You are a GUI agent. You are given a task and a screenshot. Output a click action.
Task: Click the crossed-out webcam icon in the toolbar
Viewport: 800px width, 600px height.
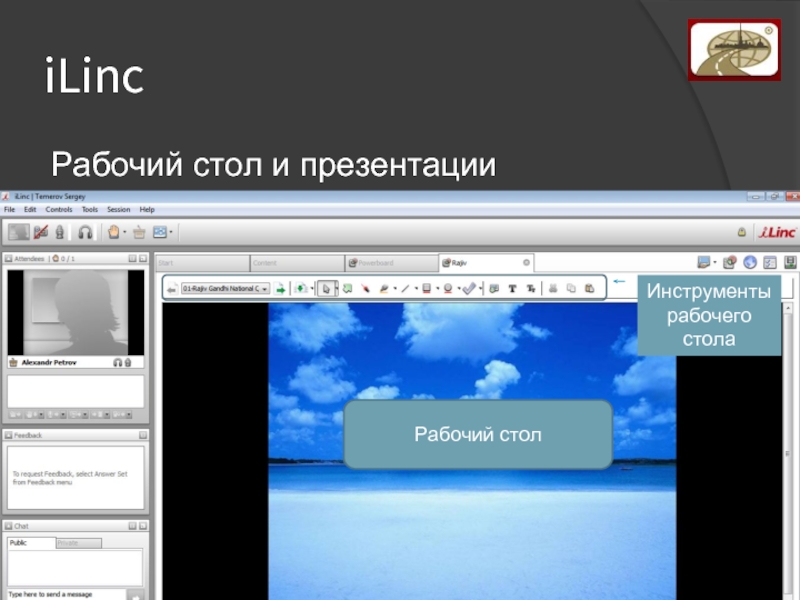pyautogui.click(x=41, y=232)
